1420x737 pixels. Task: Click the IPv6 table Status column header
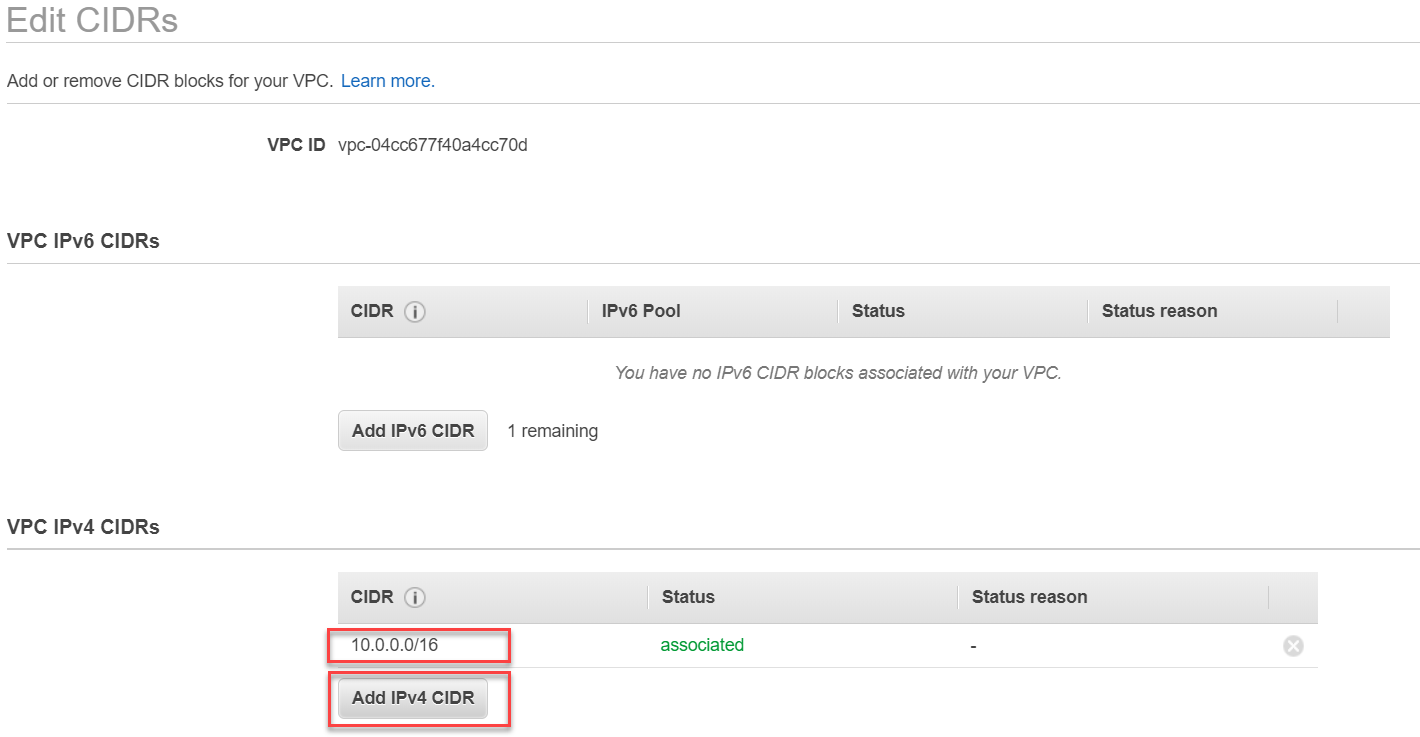click(878, 311)
